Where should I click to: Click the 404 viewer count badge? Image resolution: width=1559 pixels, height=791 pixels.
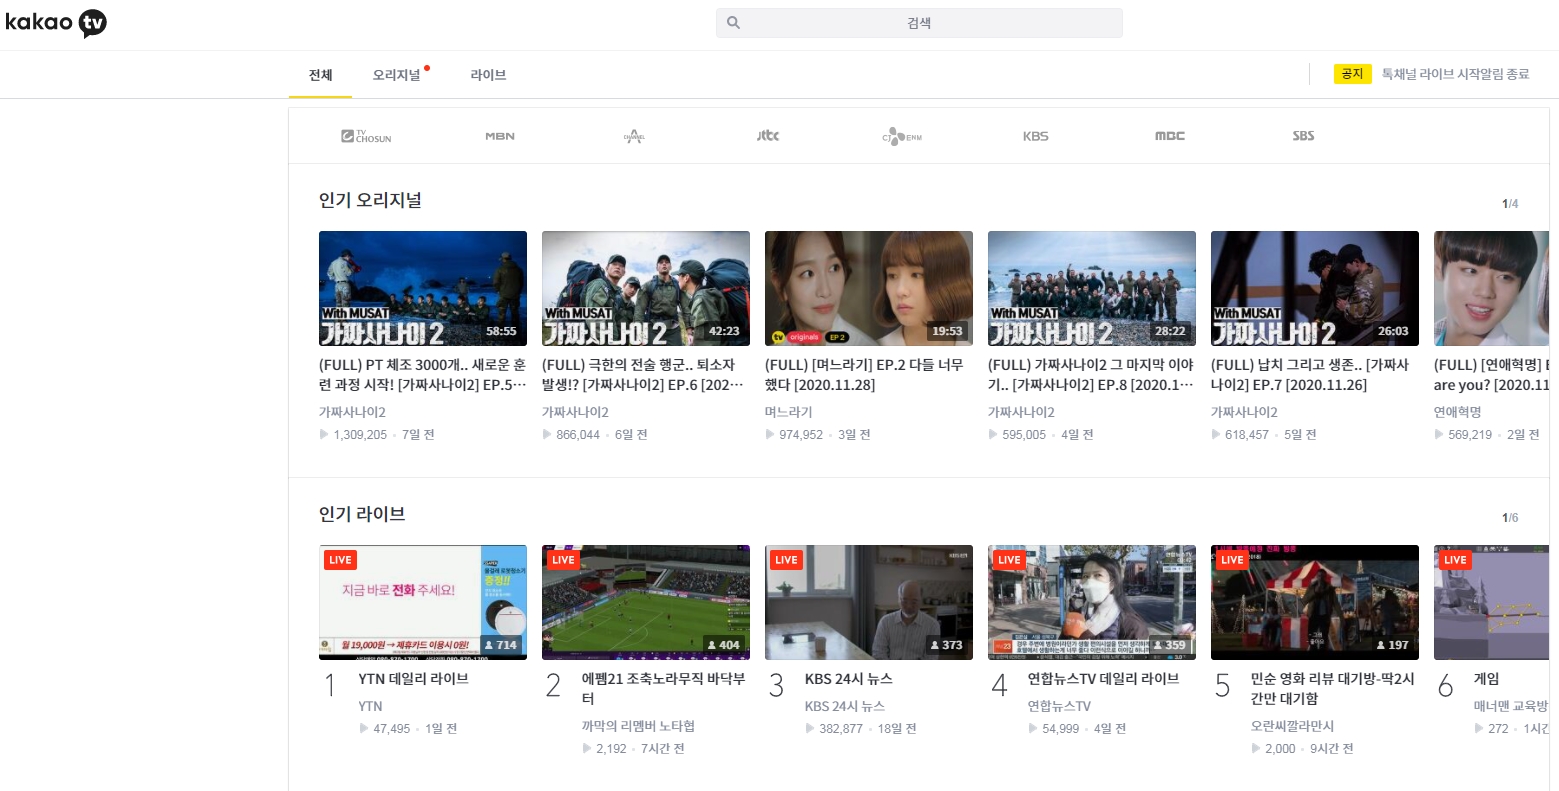tap(724, 645)
